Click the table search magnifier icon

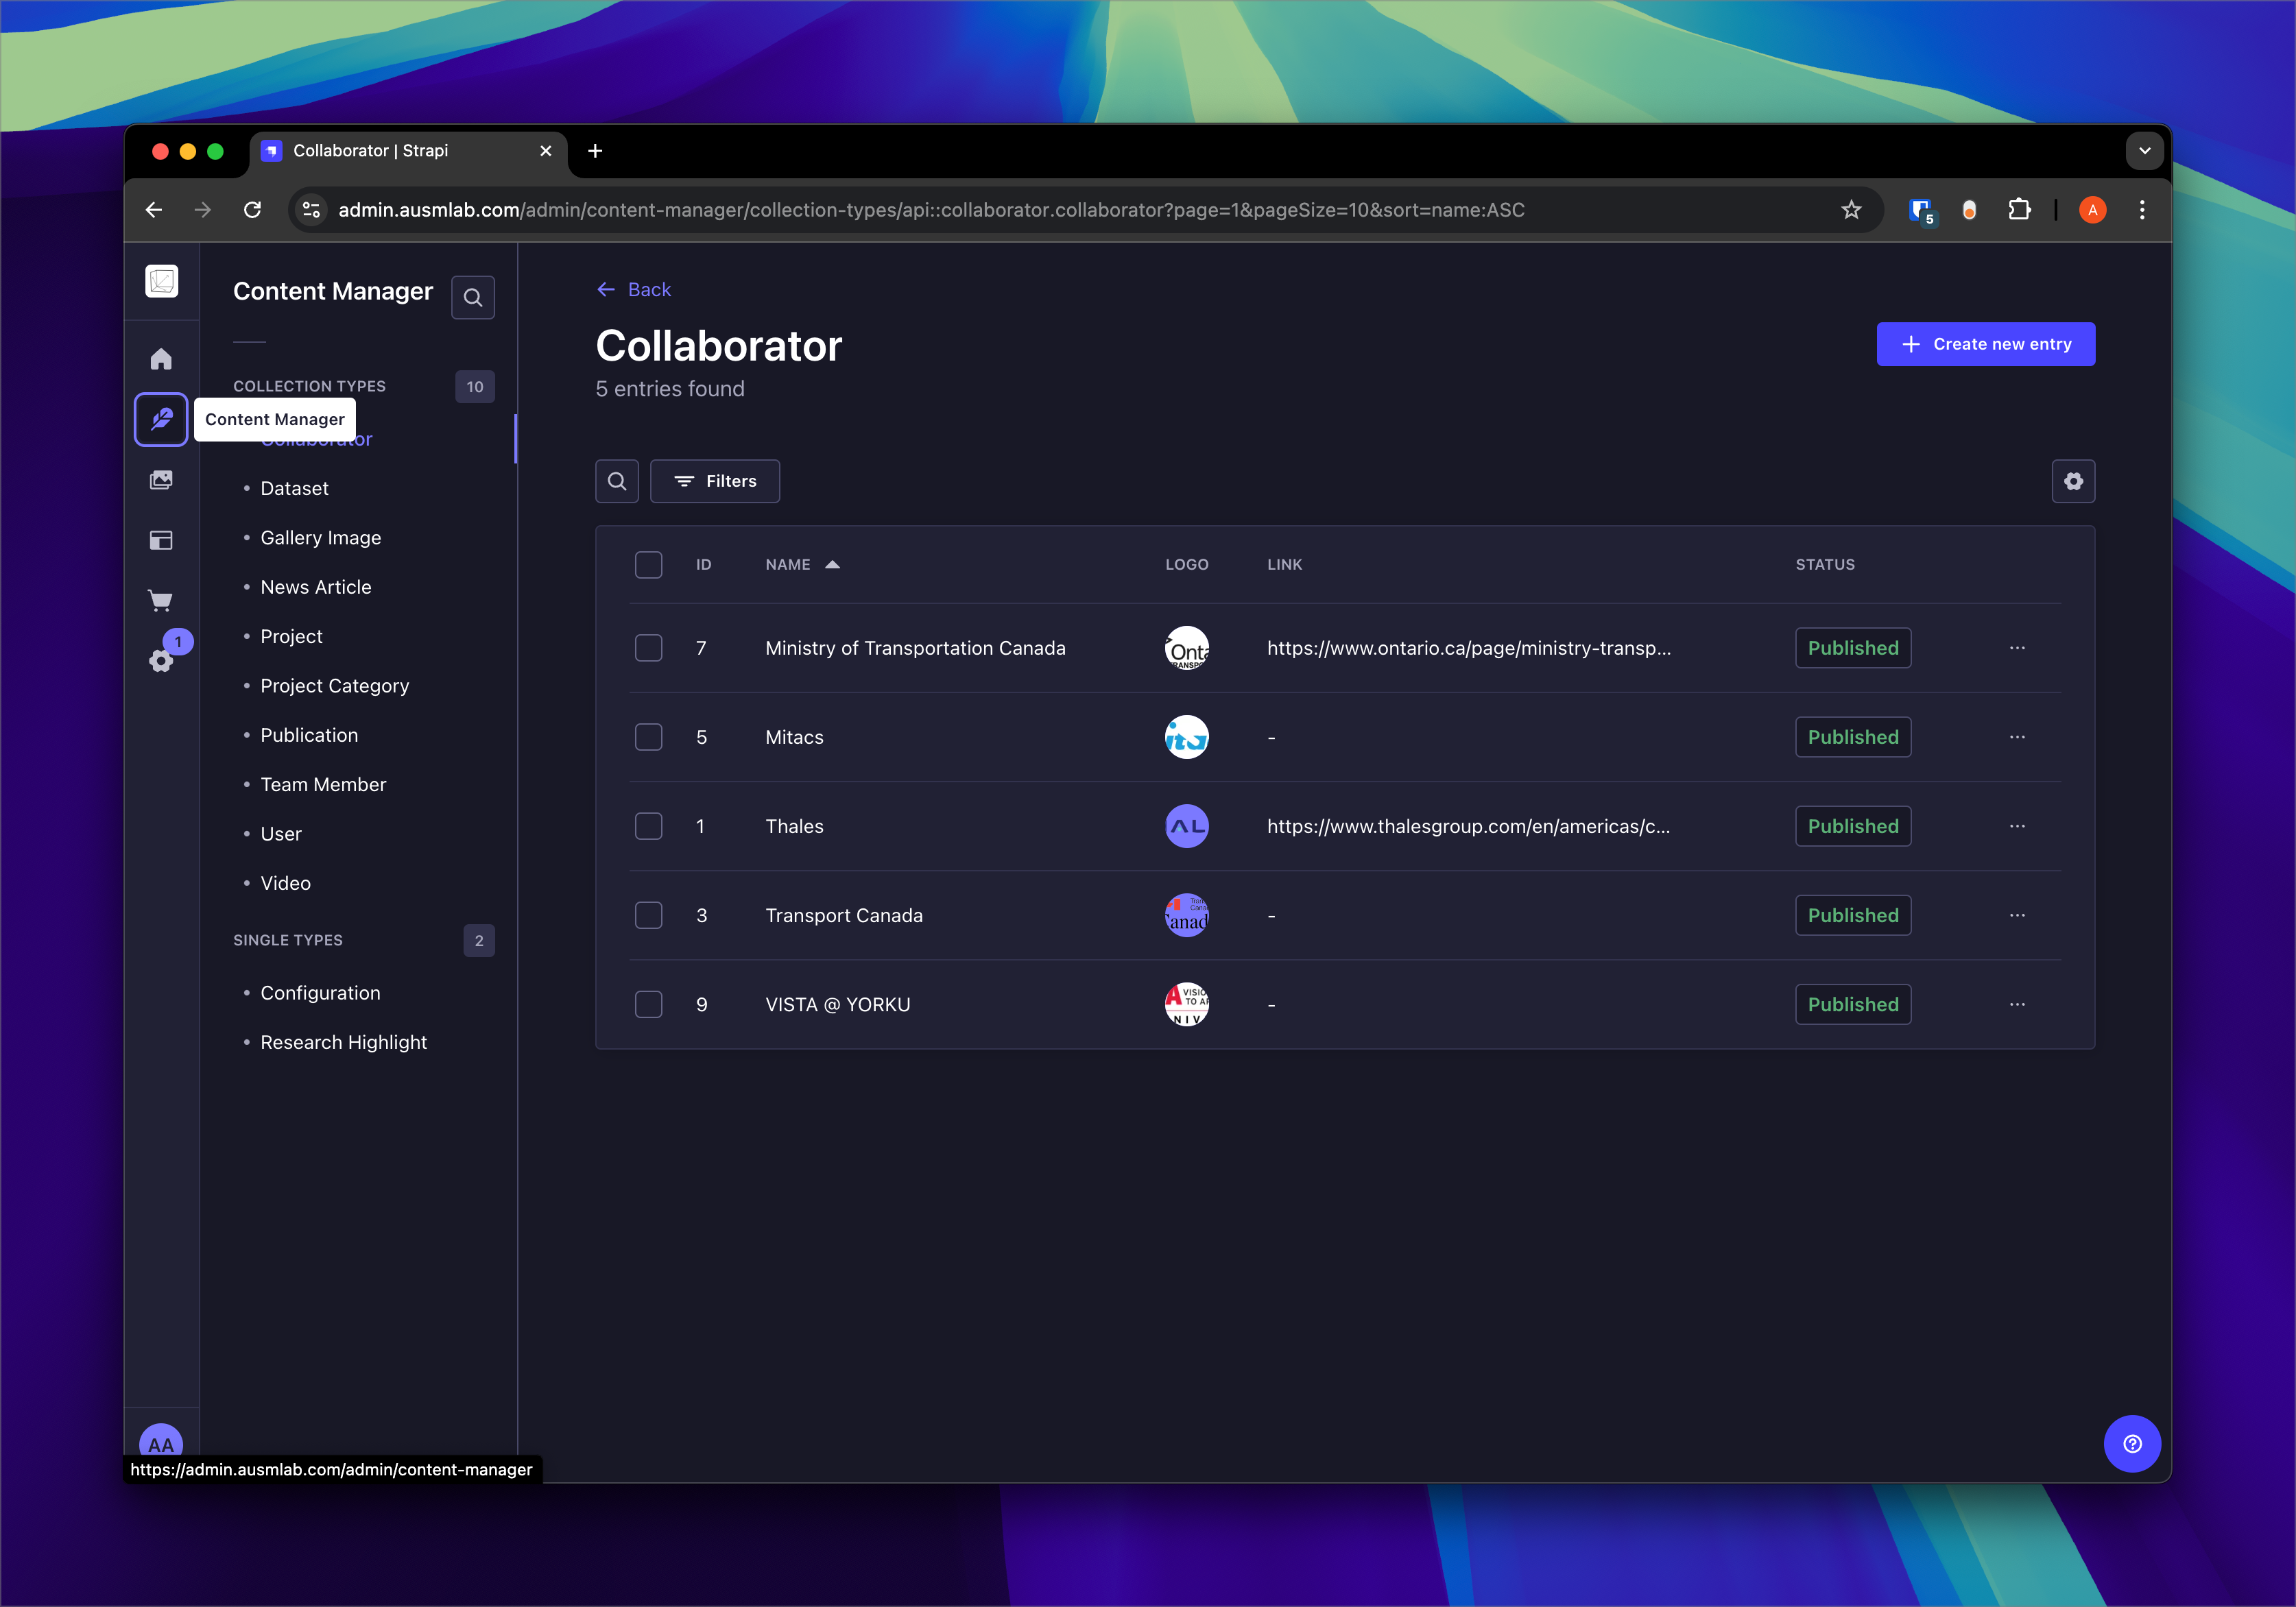tap(617, 481)
